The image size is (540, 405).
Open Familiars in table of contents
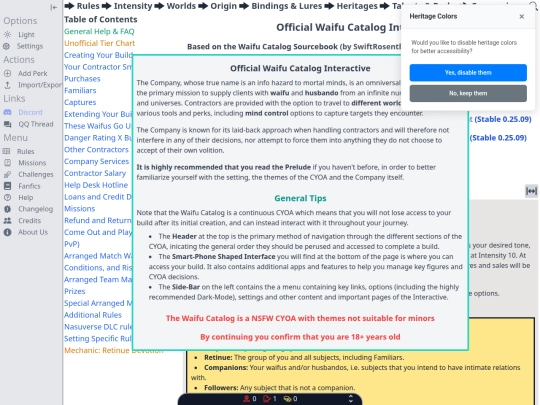80,90
